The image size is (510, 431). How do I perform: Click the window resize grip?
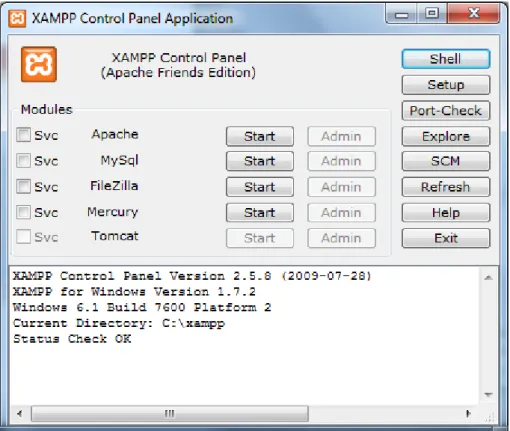490,417
